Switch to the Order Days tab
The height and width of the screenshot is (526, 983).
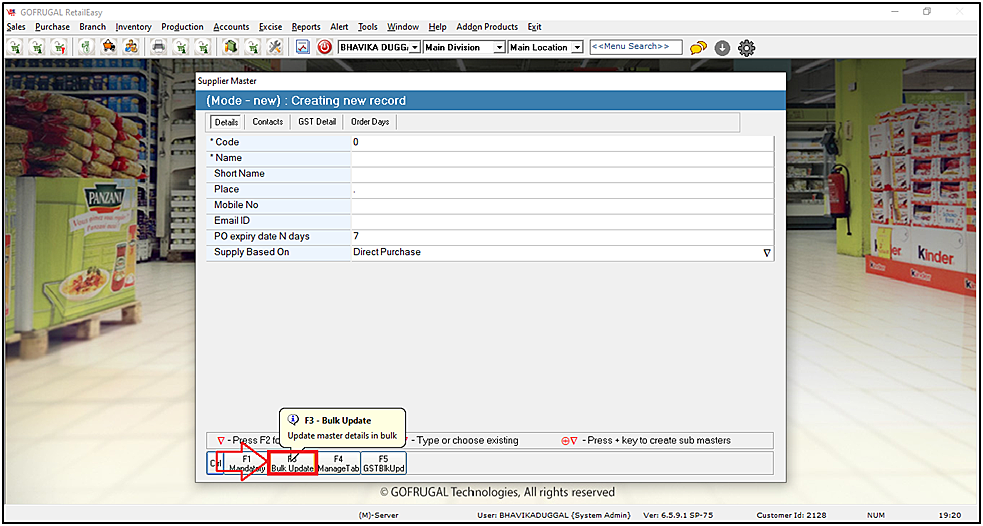point(370,122)
